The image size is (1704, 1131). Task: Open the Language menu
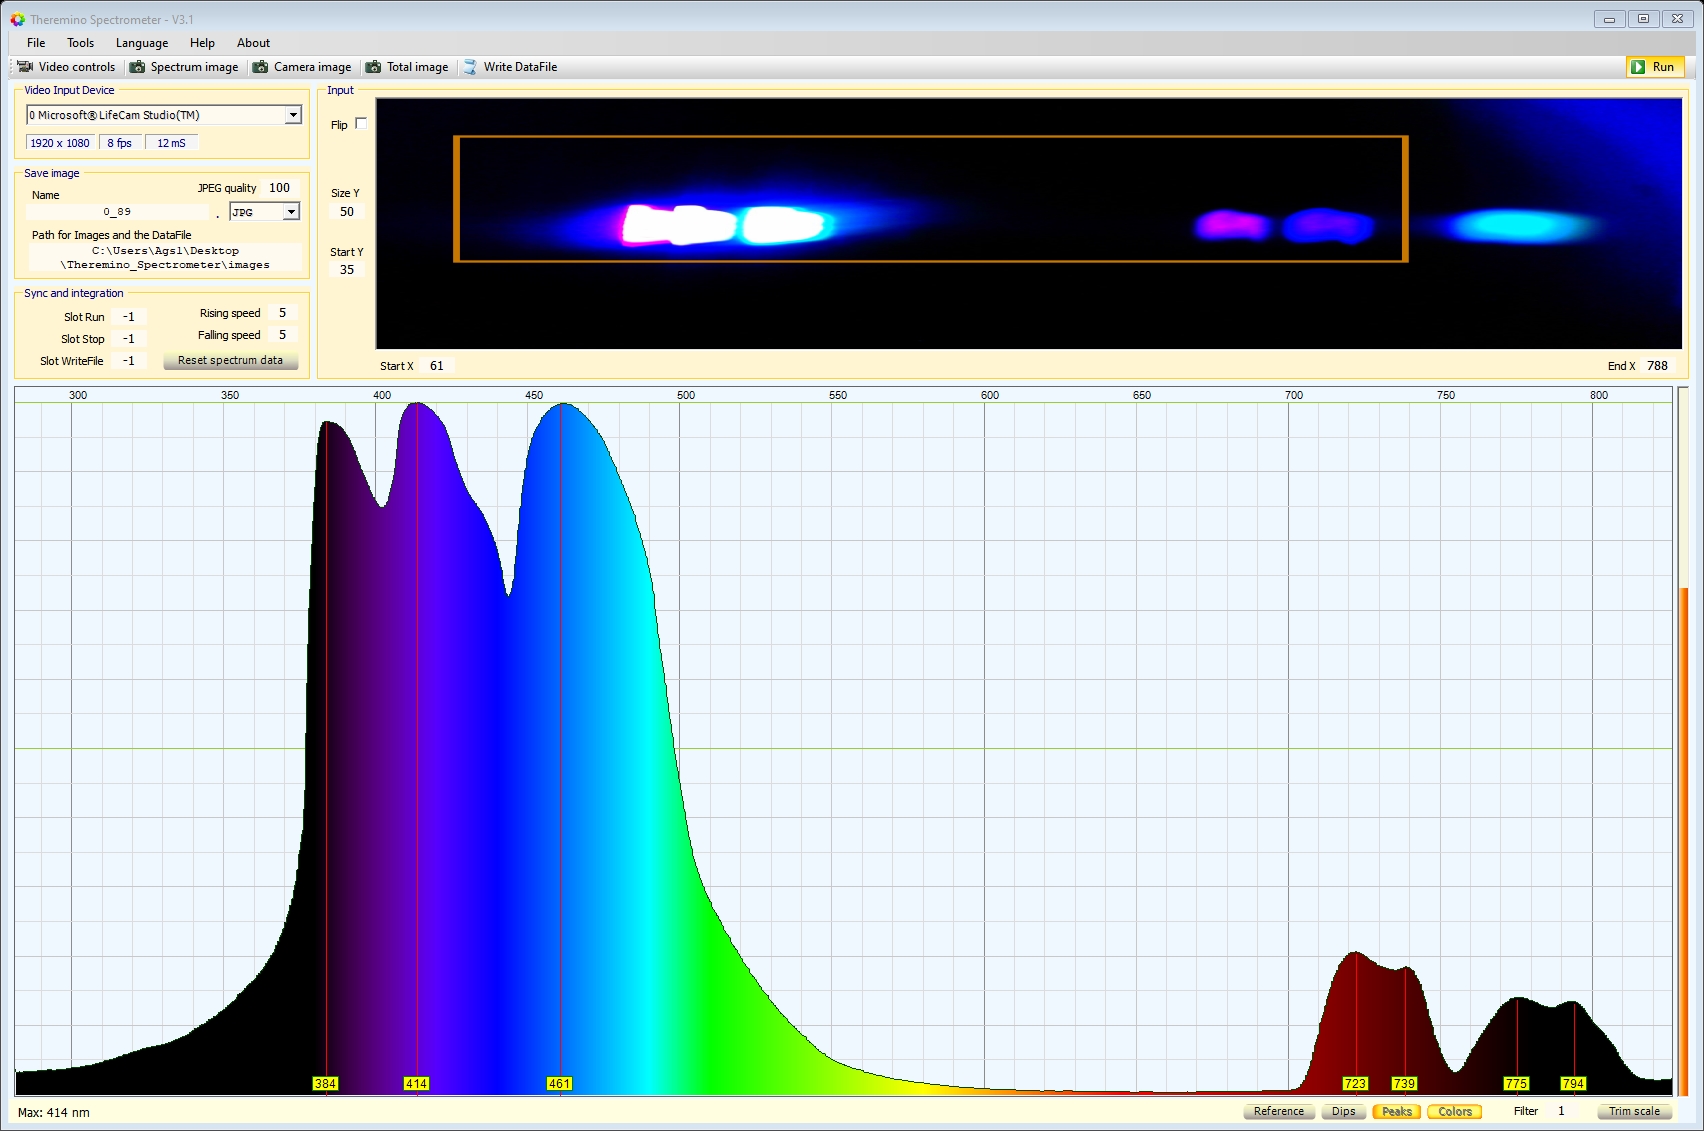point(142,43)
